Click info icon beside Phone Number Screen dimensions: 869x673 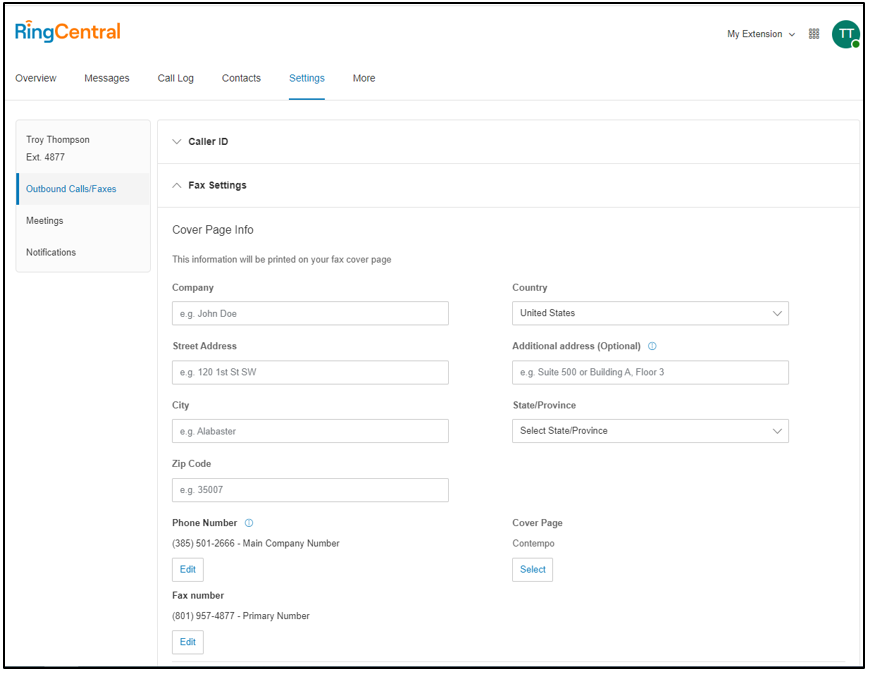tap(249, 523)
